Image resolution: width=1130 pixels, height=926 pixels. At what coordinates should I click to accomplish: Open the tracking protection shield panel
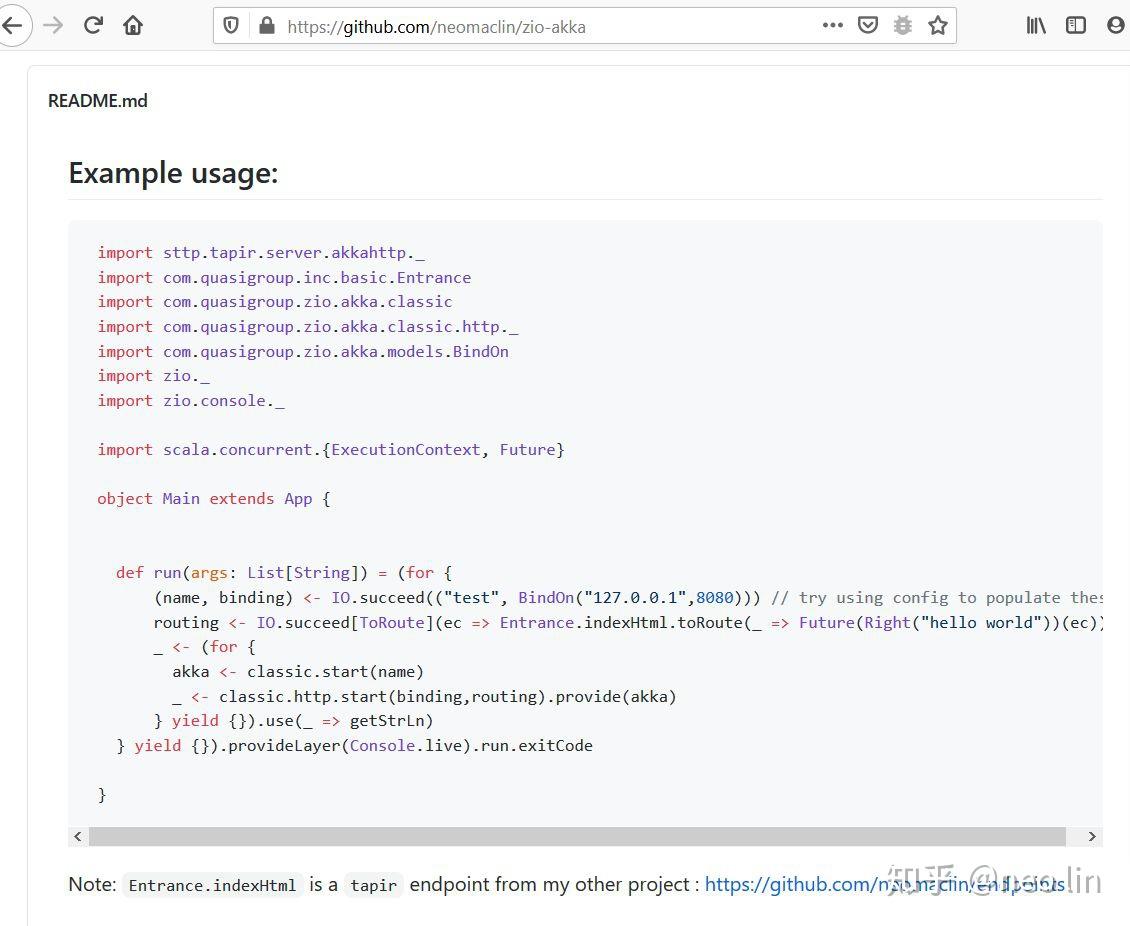coord(231,26)
